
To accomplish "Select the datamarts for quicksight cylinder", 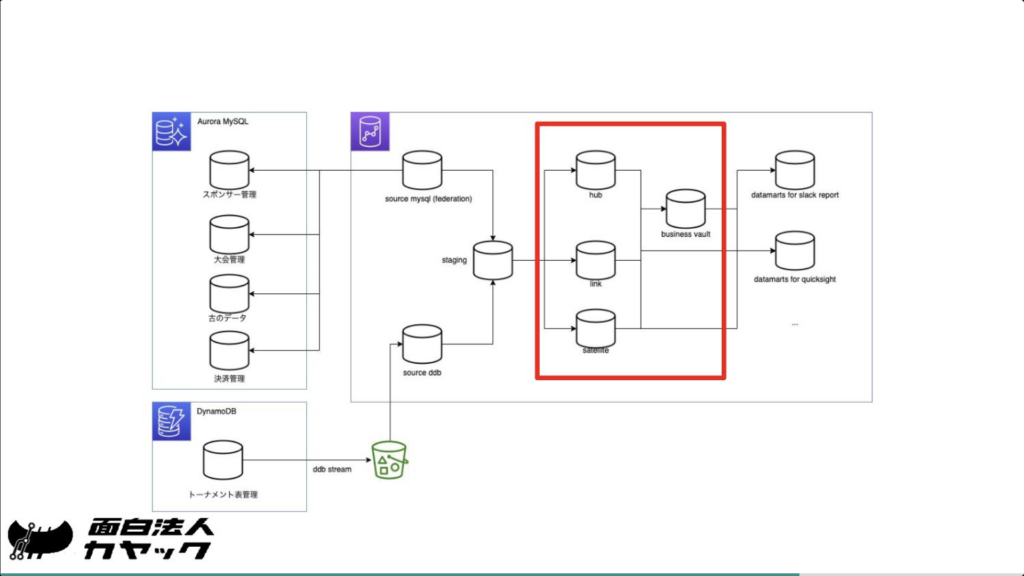I will [794, 250].
